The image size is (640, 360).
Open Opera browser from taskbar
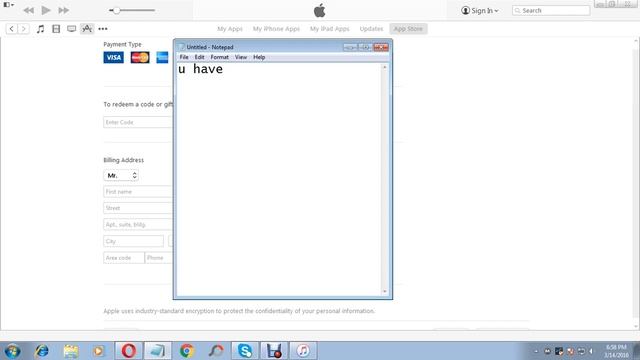pos(129,351)
